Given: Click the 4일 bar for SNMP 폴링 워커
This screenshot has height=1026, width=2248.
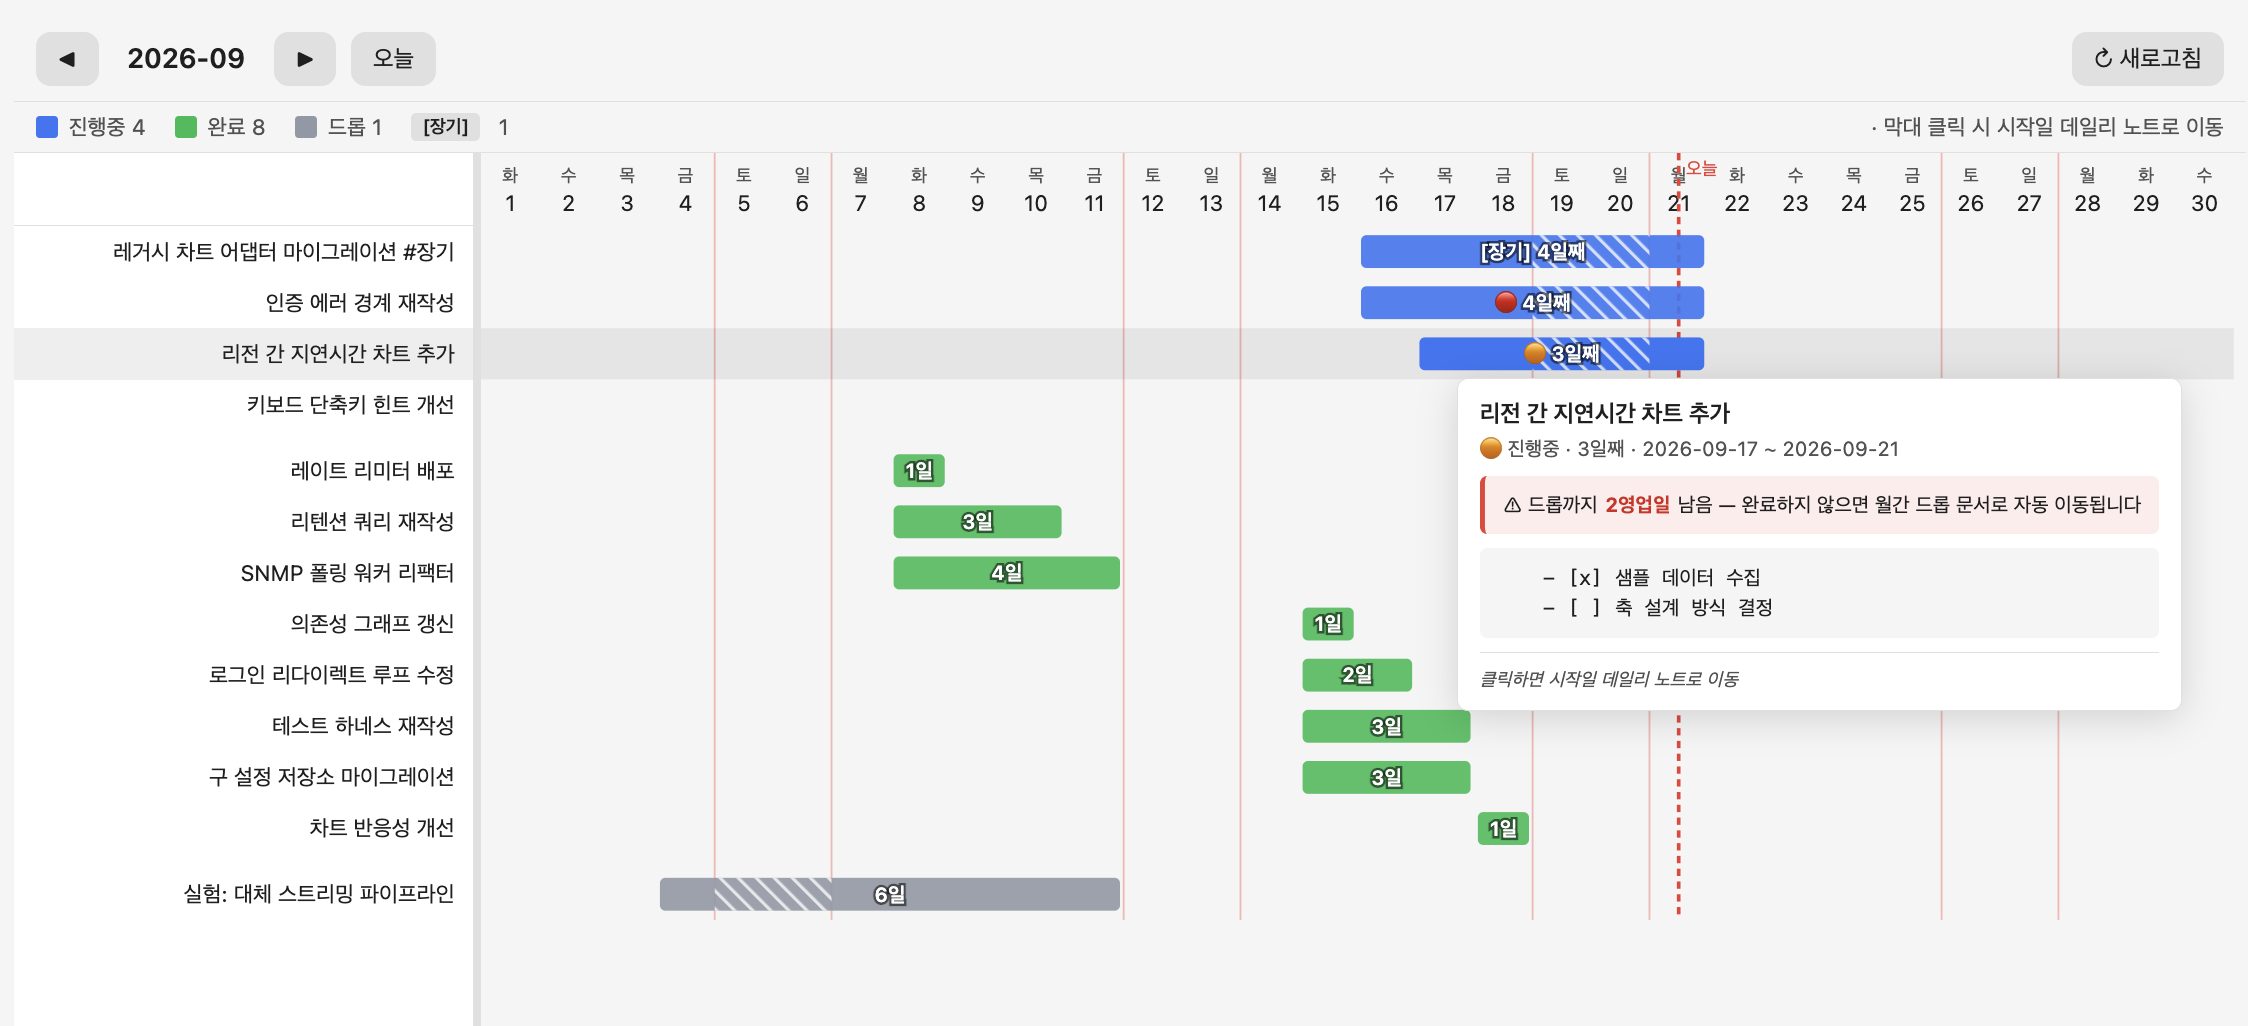Looking at the screenshot, I should tap(1006, 573).
